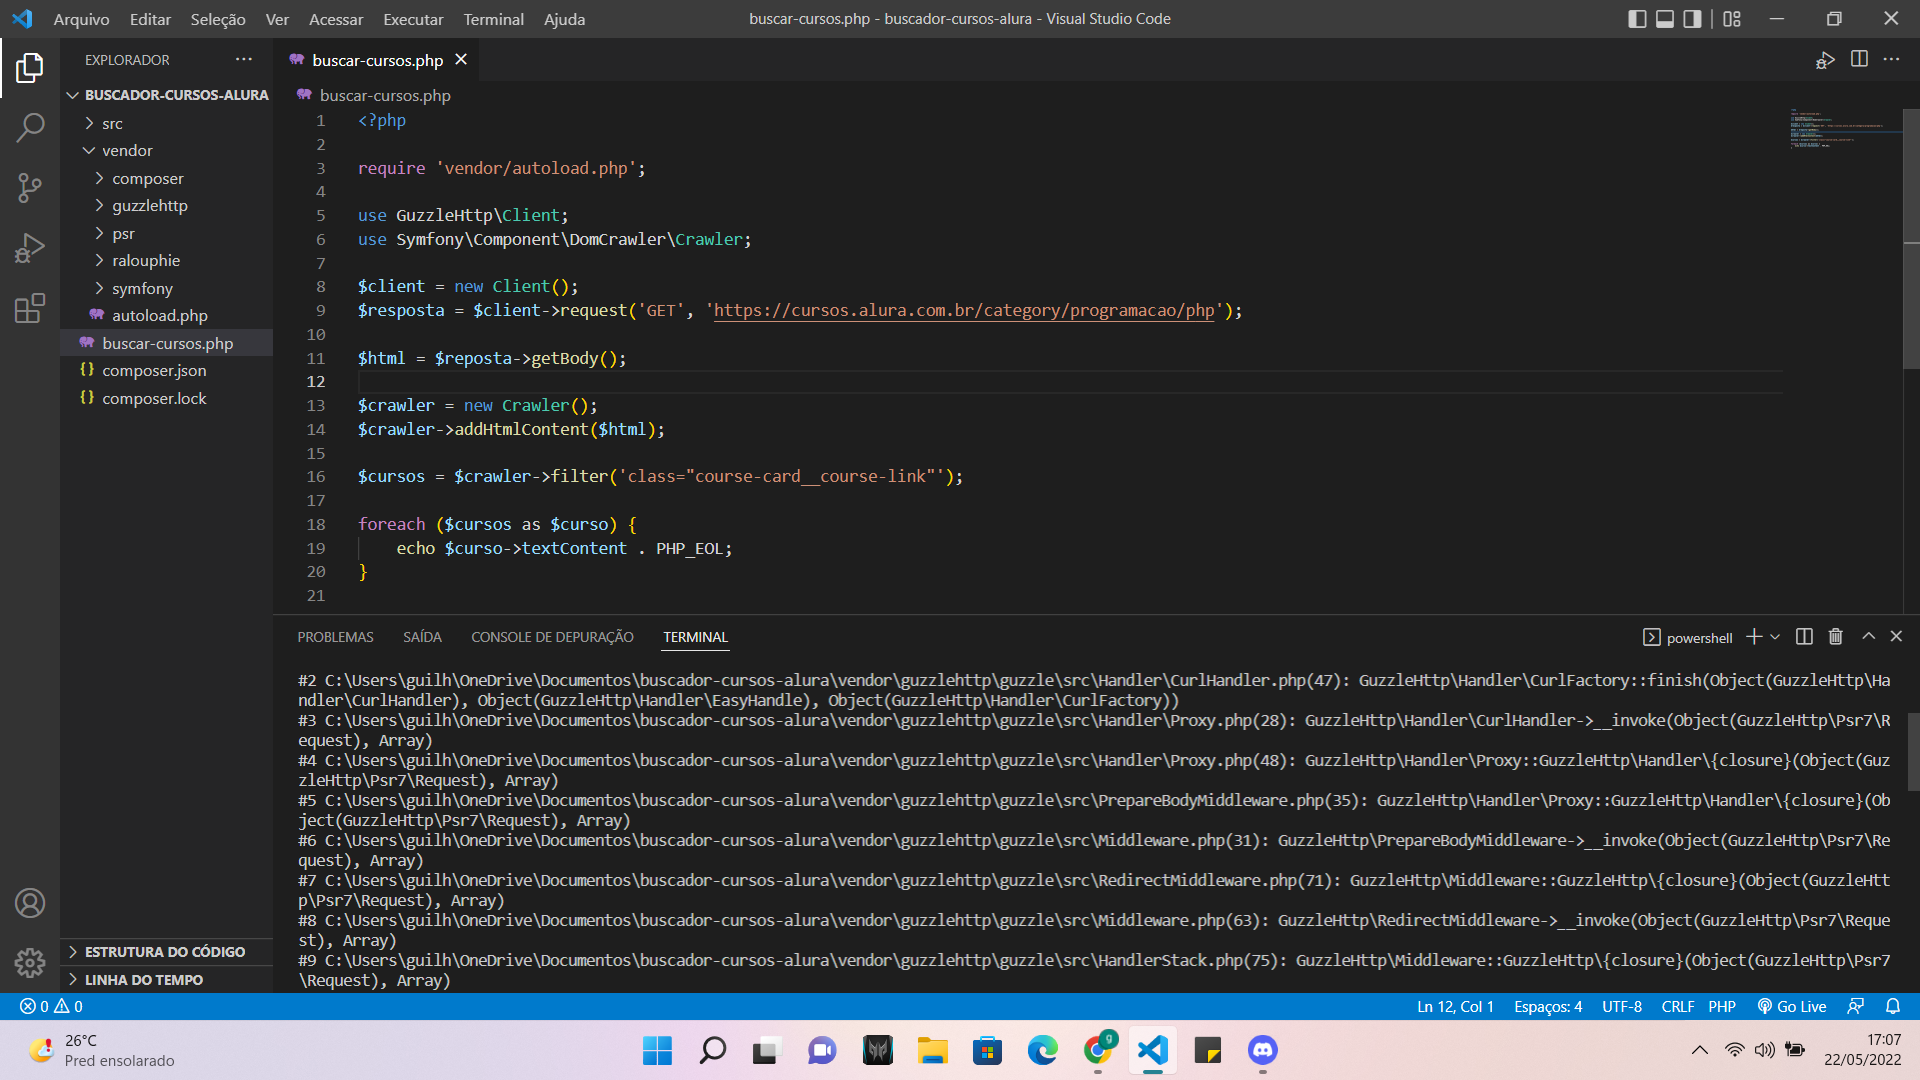Image resolution: width=1920 pixels, height=1080 pixels.
Task: Close the buscar-cursos.php editor tab
Action: [461, 60]
